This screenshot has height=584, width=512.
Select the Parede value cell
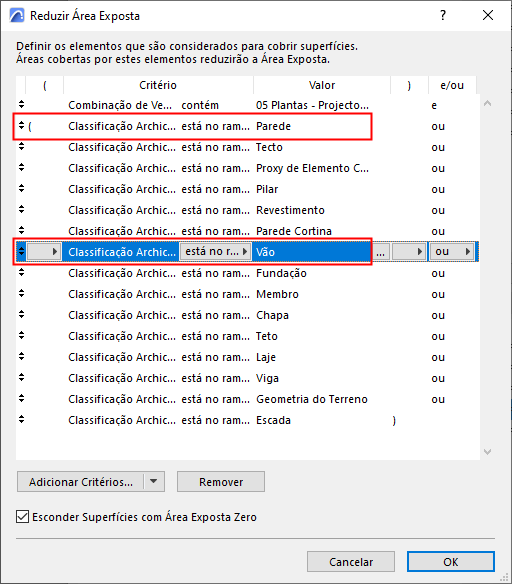pos(273,126)
